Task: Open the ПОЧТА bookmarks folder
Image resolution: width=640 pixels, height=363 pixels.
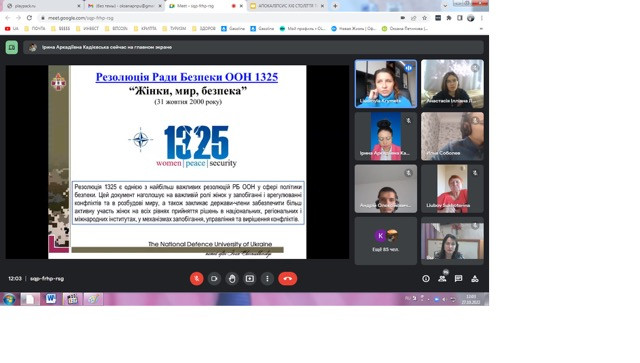Action: pyautogui.click(x=35, y=29)
